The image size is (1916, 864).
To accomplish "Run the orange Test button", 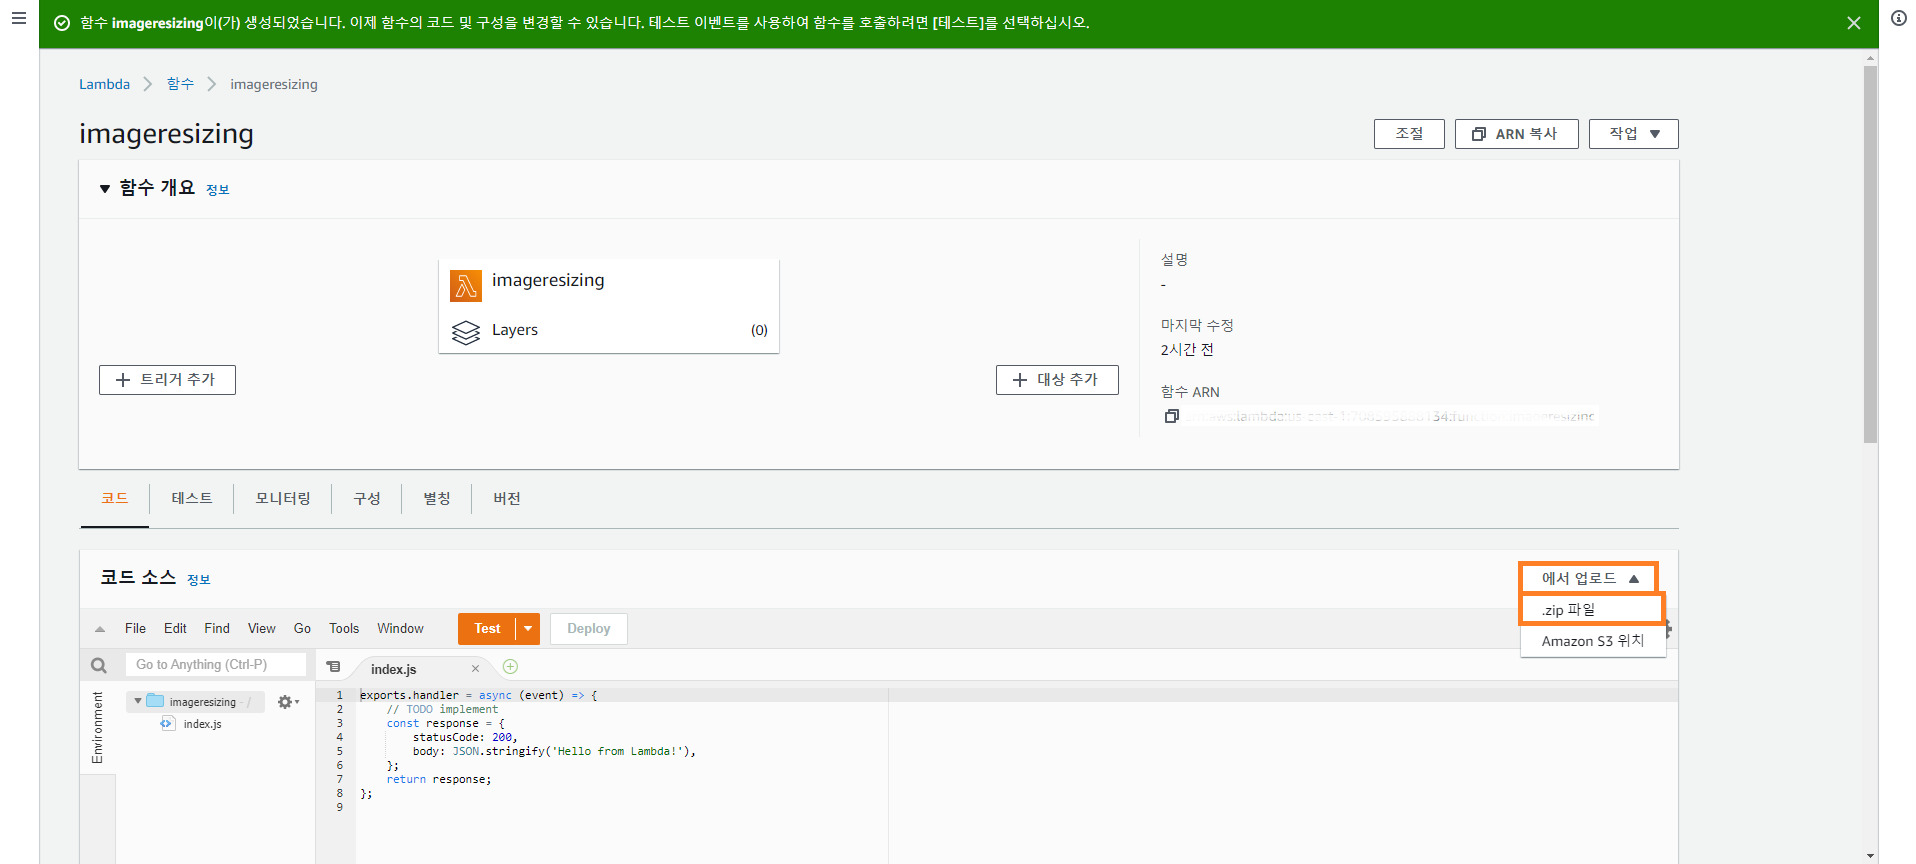I will tap(487, 629).
